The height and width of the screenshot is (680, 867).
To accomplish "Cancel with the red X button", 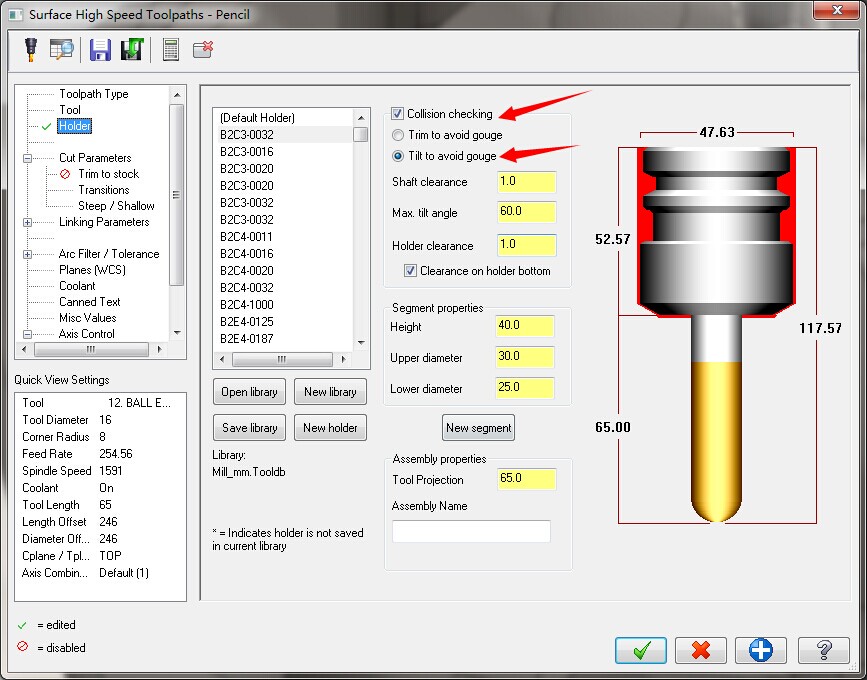I will click(x=701, y=650).
